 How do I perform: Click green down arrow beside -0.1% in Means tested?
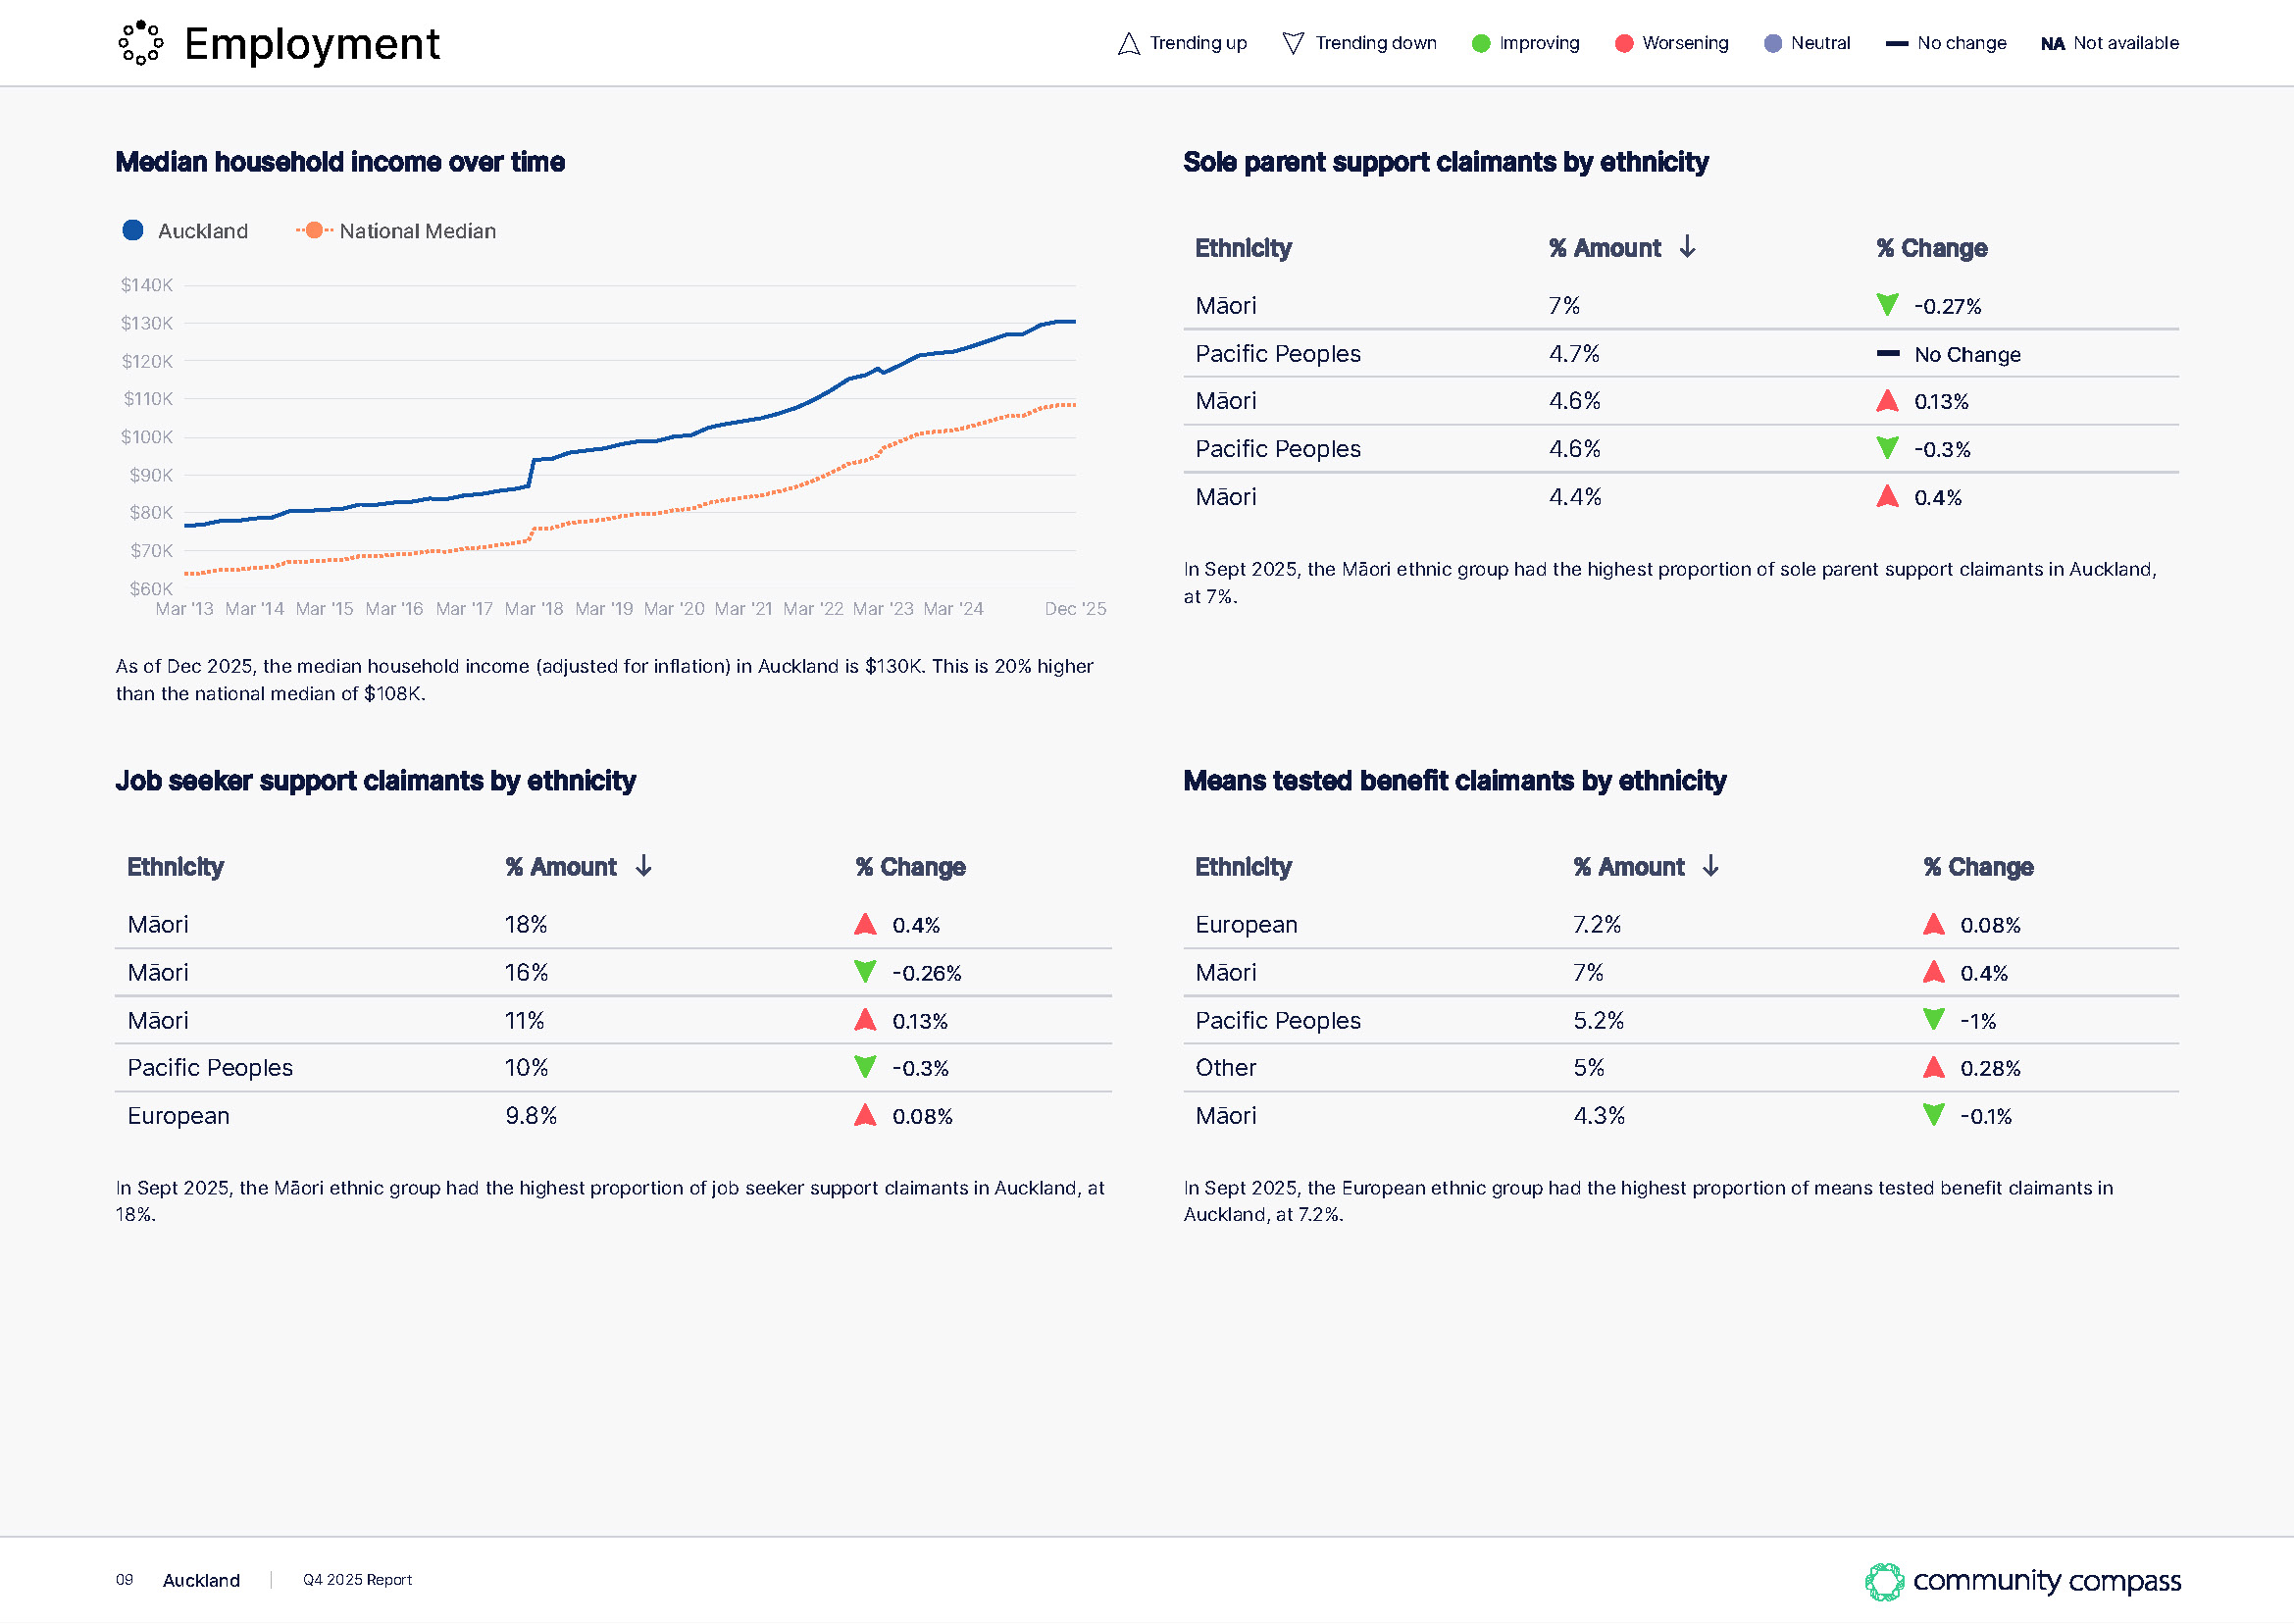point(1933,1115)
